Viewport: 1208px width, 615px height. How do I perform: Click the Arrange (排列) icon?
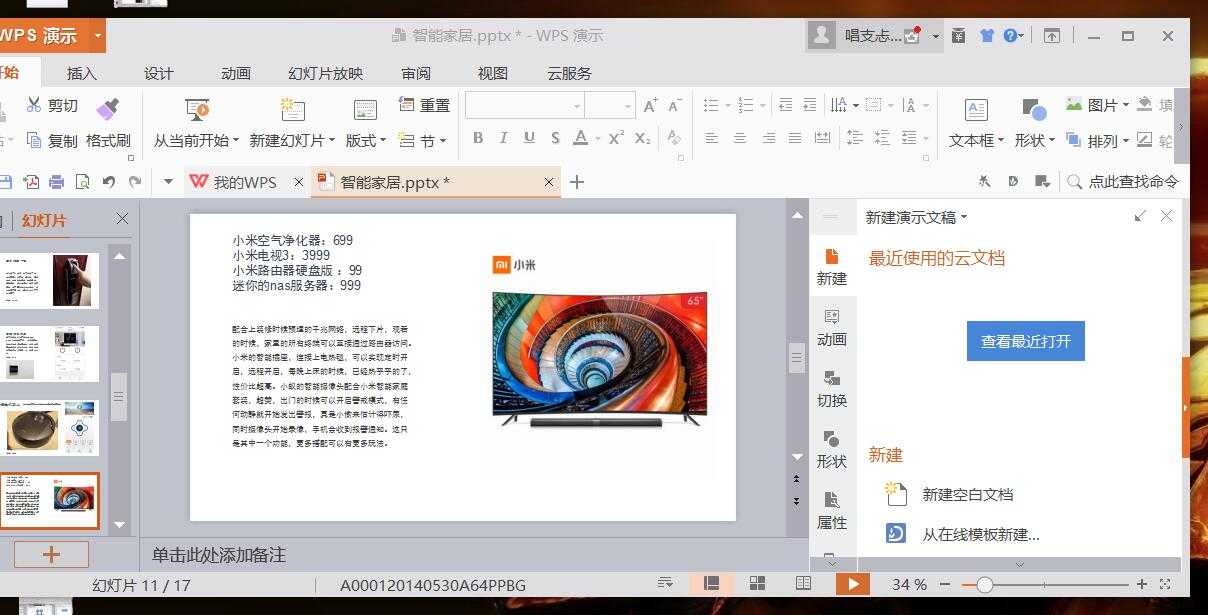coord(1074,140)
